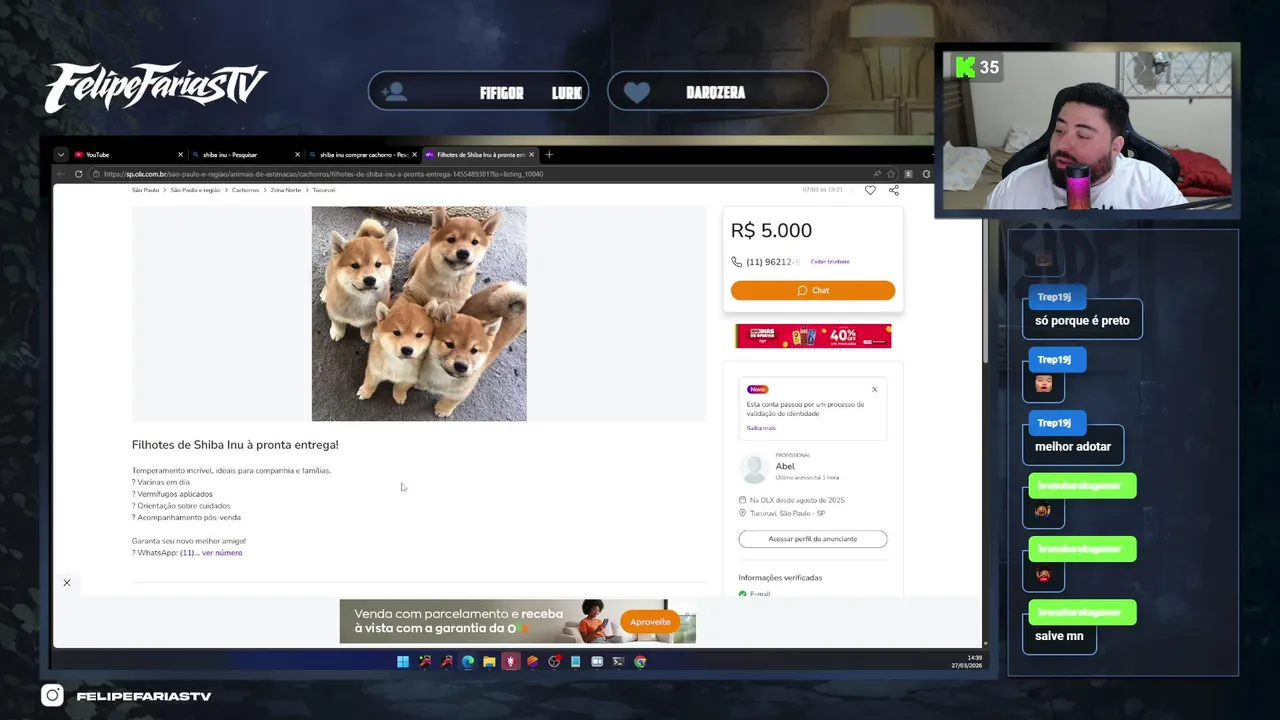
Task: Close the 'Filhotes de Shiba Inu' tab
Action: pos(532,155)
